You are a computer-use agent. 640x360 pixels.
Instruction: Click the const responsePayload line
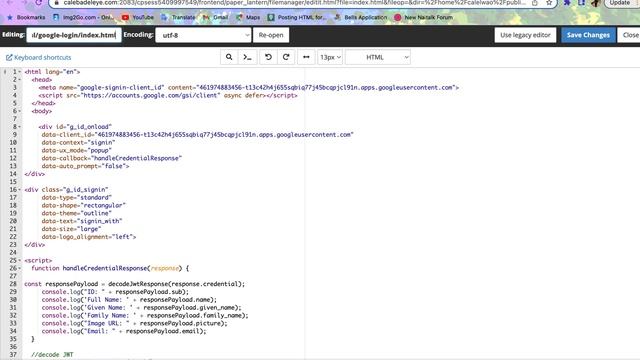click(x=135, y=284)
